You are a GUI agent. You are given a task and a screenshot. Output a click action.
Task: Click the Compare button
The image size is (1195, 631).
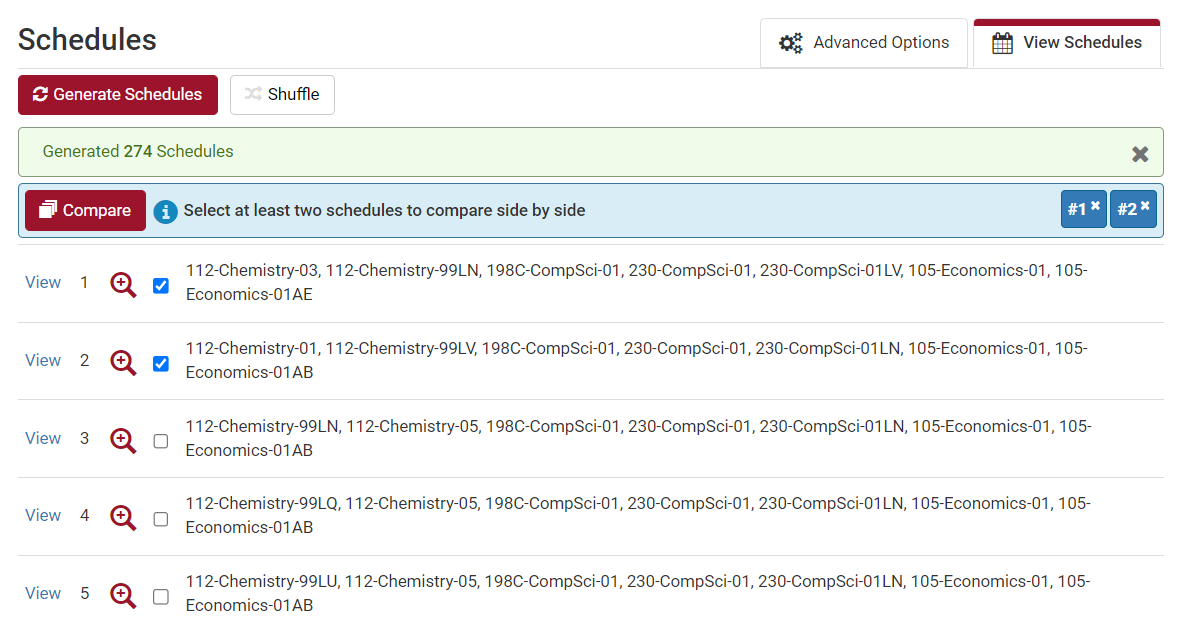85,211
